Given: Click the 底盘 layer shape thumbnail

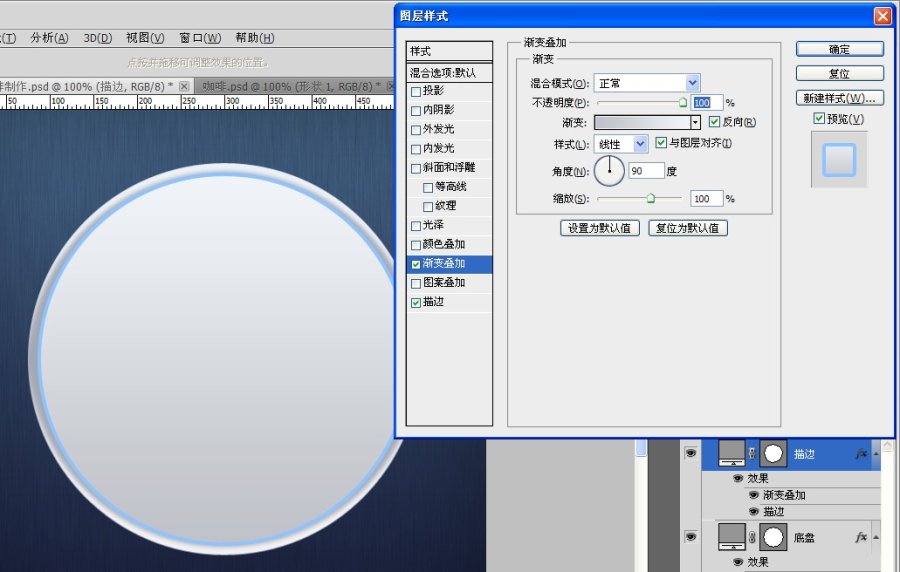Looking at the screenshot, I should (732, 537).
